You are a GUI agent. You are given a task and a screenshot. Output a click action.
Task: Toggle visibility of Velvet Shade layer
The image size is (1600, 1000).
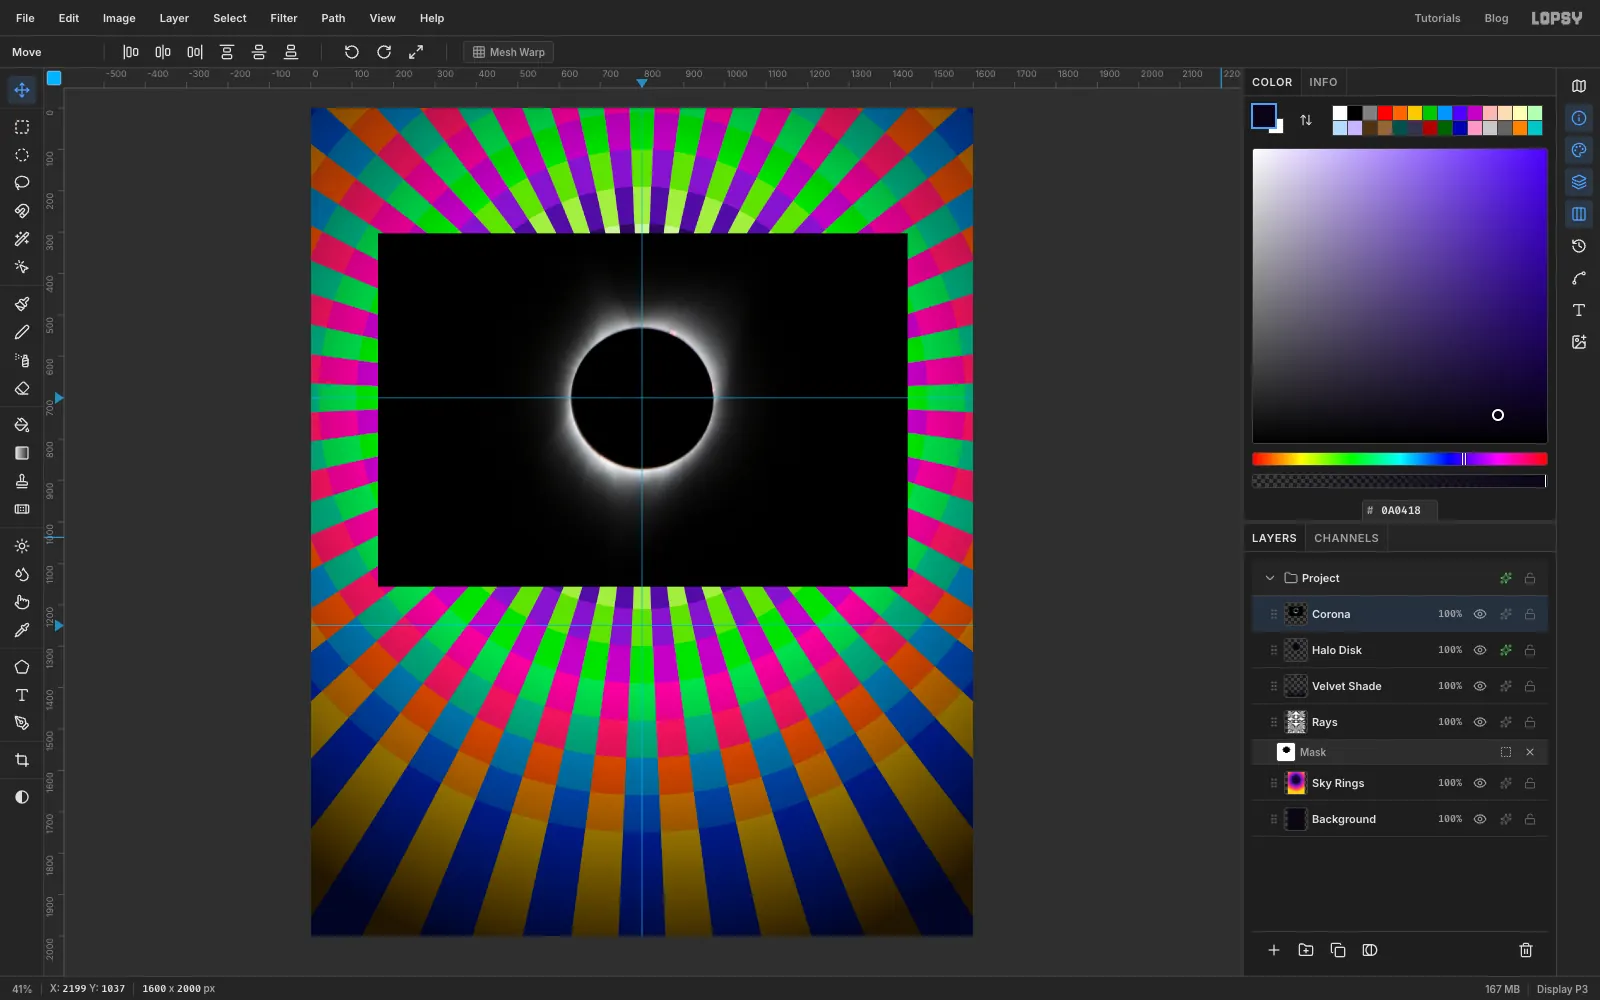pos(1480,686)
